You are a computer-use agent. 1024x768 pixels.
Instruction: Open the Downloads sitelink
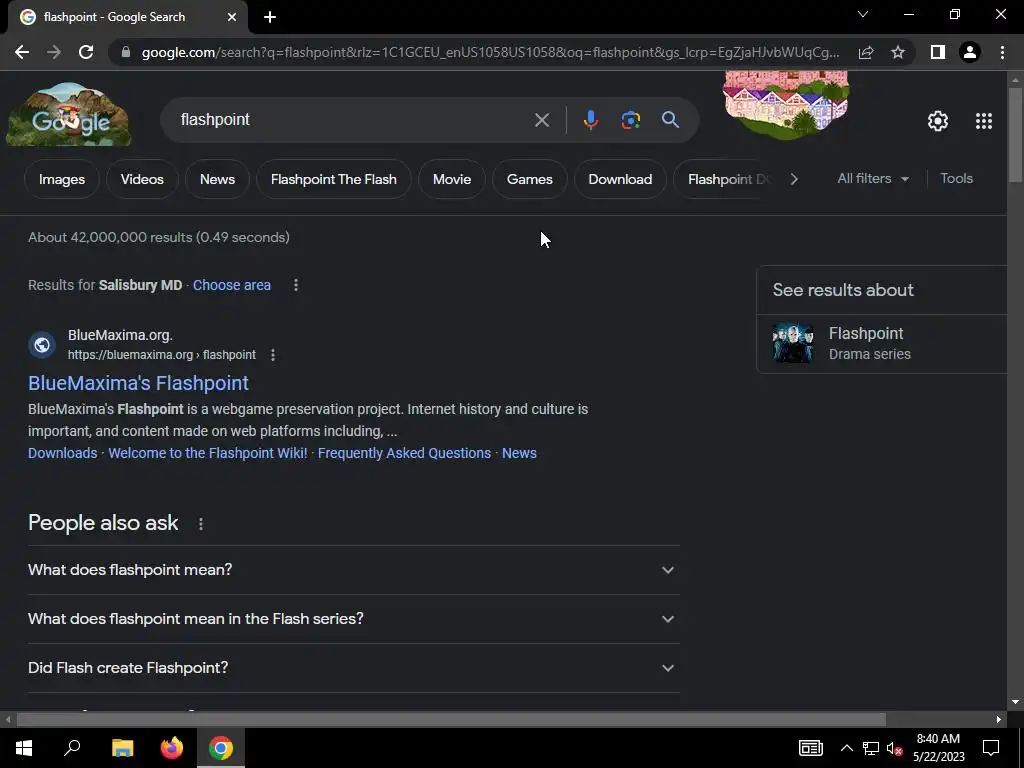coord(63,453)
